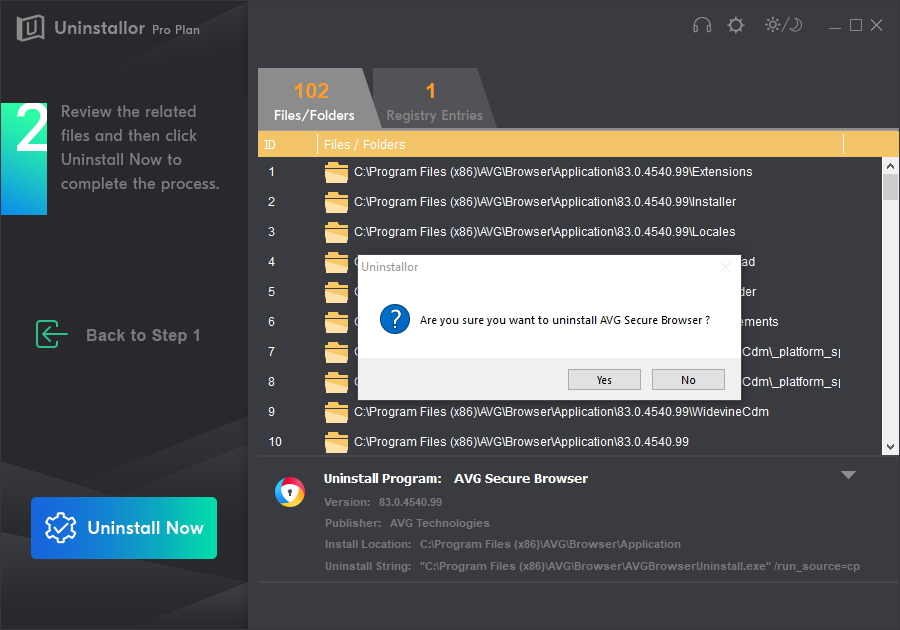Close the Uninstallor confirmation dialog
The height and width of the screenshot is (630, 900).
click(726, 267)
